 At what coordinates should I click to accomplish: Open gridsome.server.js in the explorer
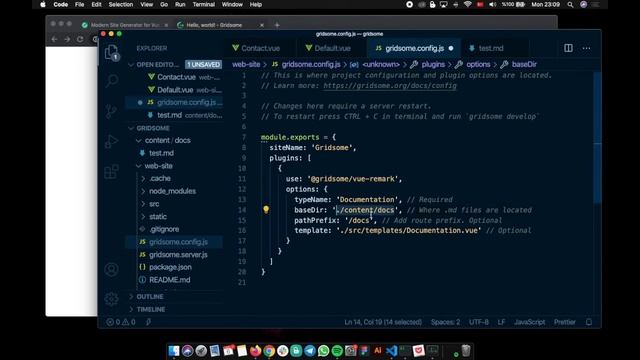178,255
